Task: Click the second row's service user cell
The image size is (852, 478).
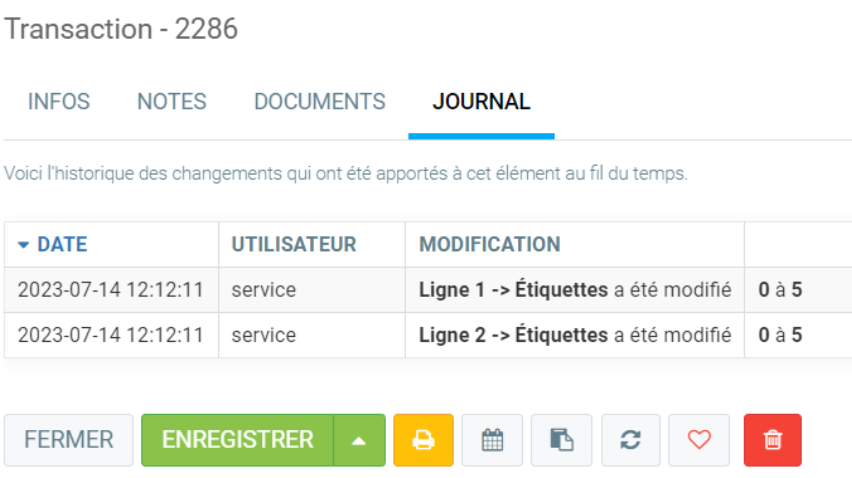Action: (264, 335)
